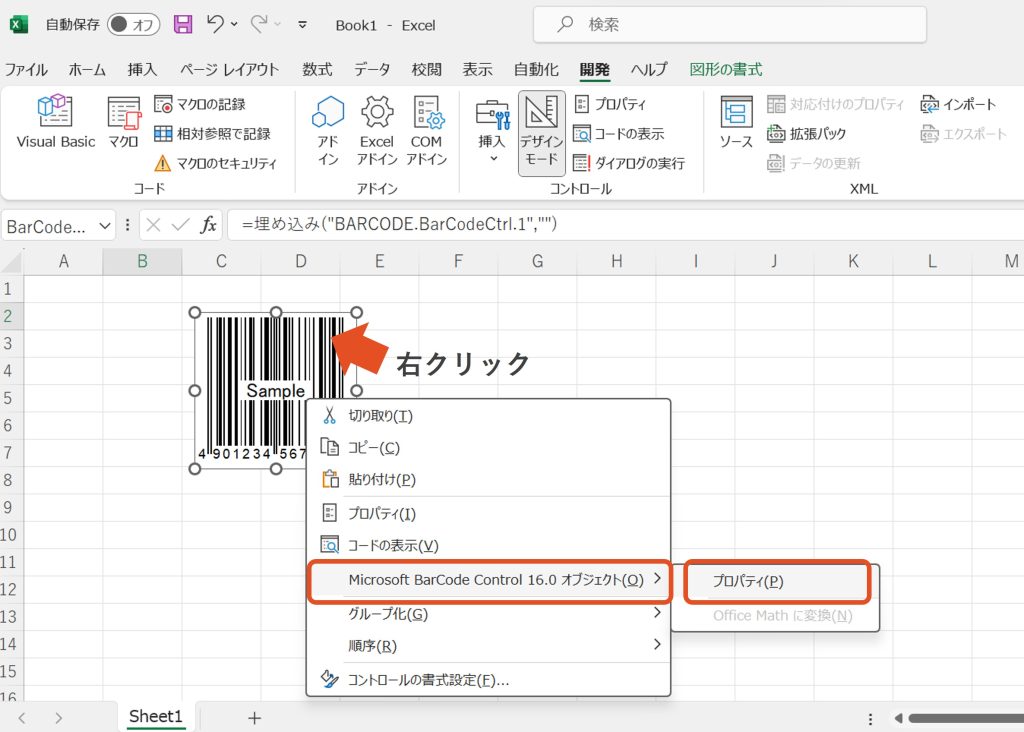Open the 数式 tab

(317, 70)
